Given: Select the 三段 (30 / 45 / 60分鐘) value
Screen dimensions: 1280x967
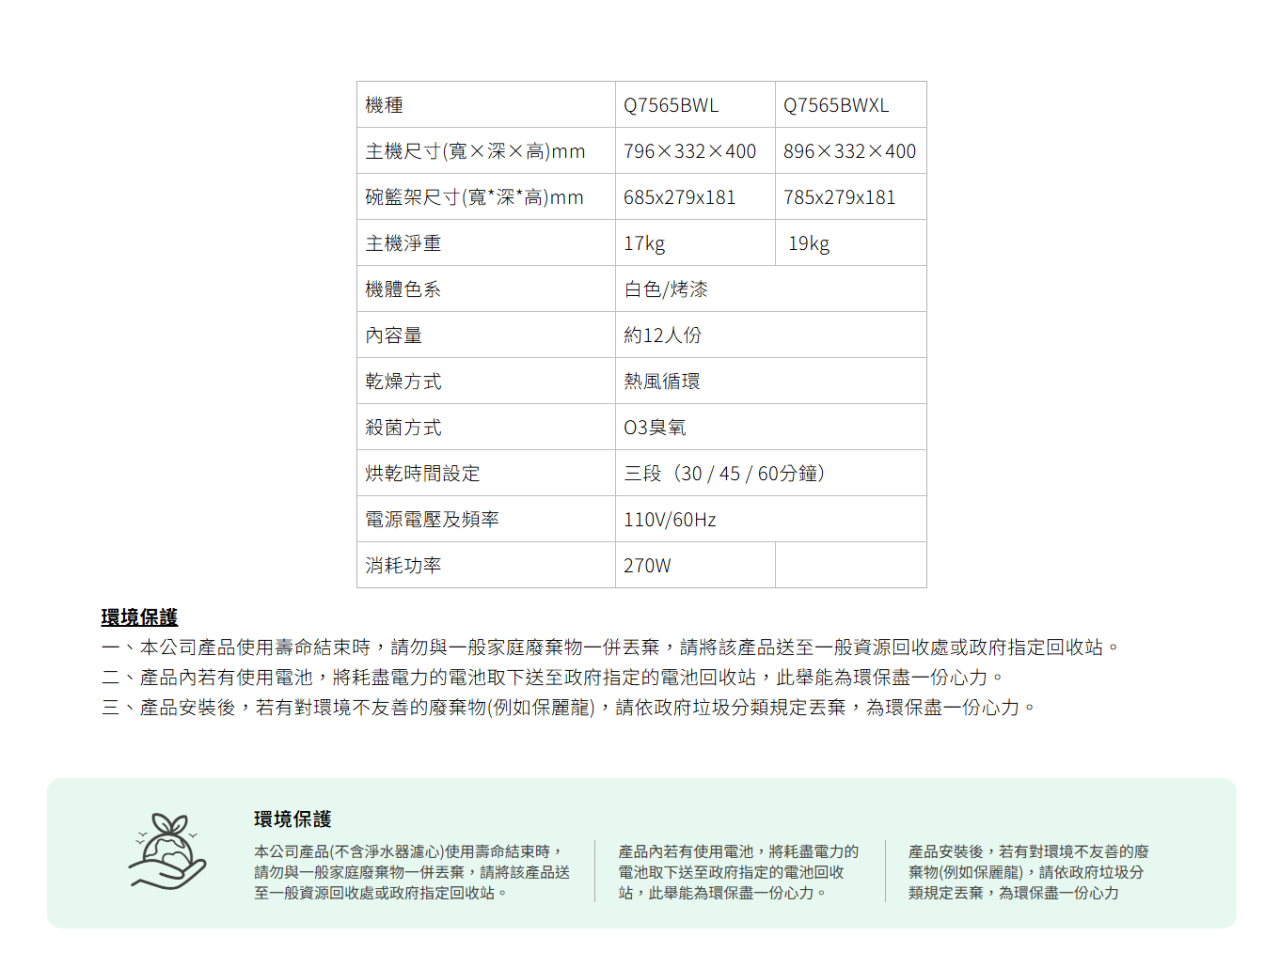Looking at the screenshot, I should pos(725,473).
